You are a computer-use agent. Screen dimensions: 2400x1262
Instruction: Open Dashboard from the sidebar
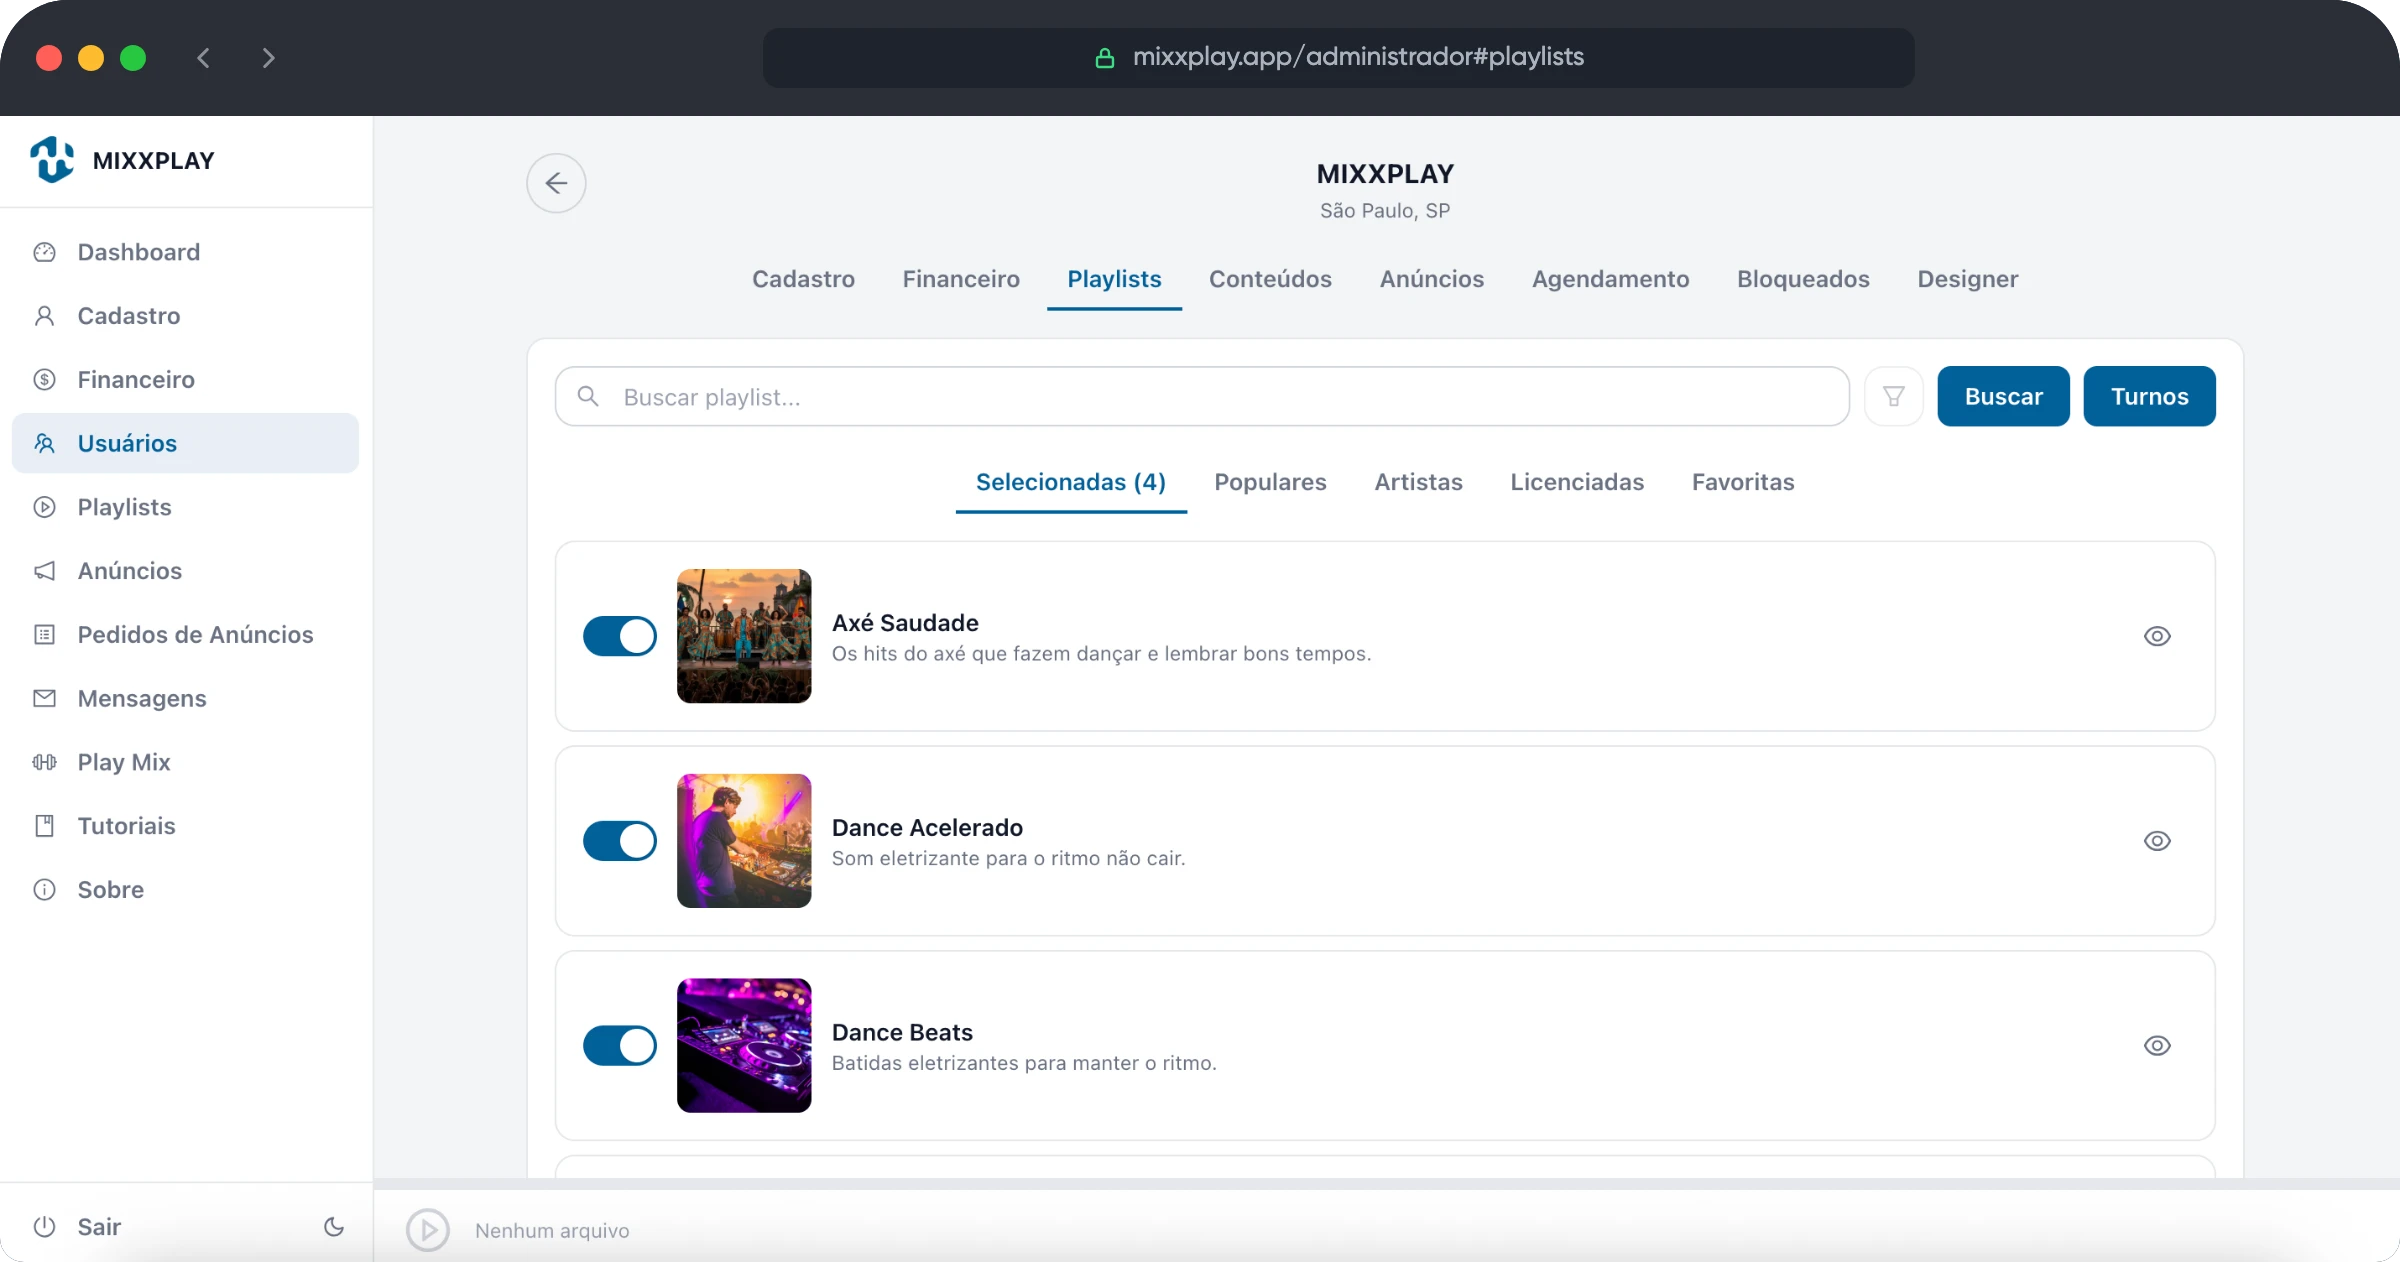click(185, 252)
